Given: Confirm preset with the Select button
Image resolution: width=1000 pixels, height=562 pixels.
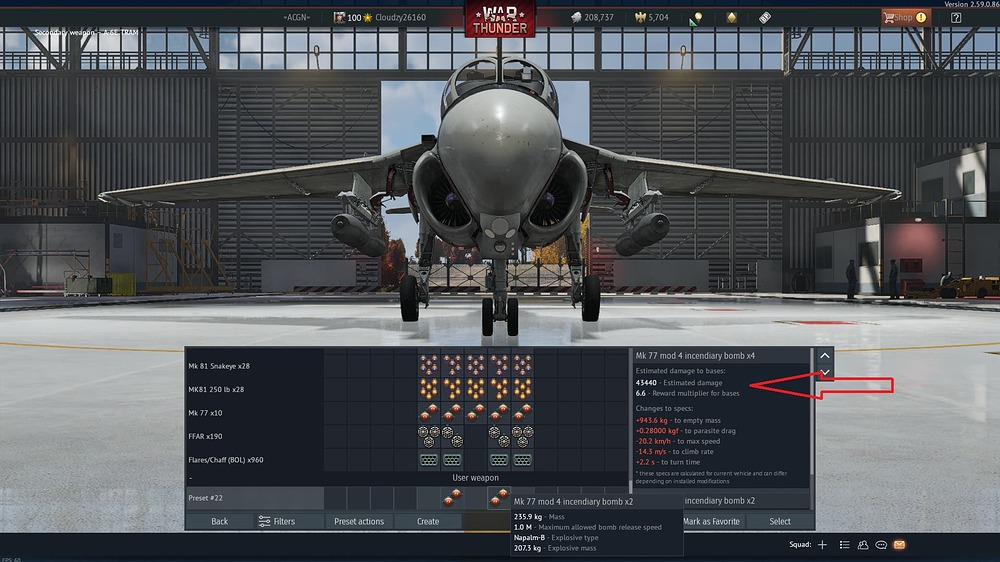Looking at the screenshot, I should (x=779, y=521).
